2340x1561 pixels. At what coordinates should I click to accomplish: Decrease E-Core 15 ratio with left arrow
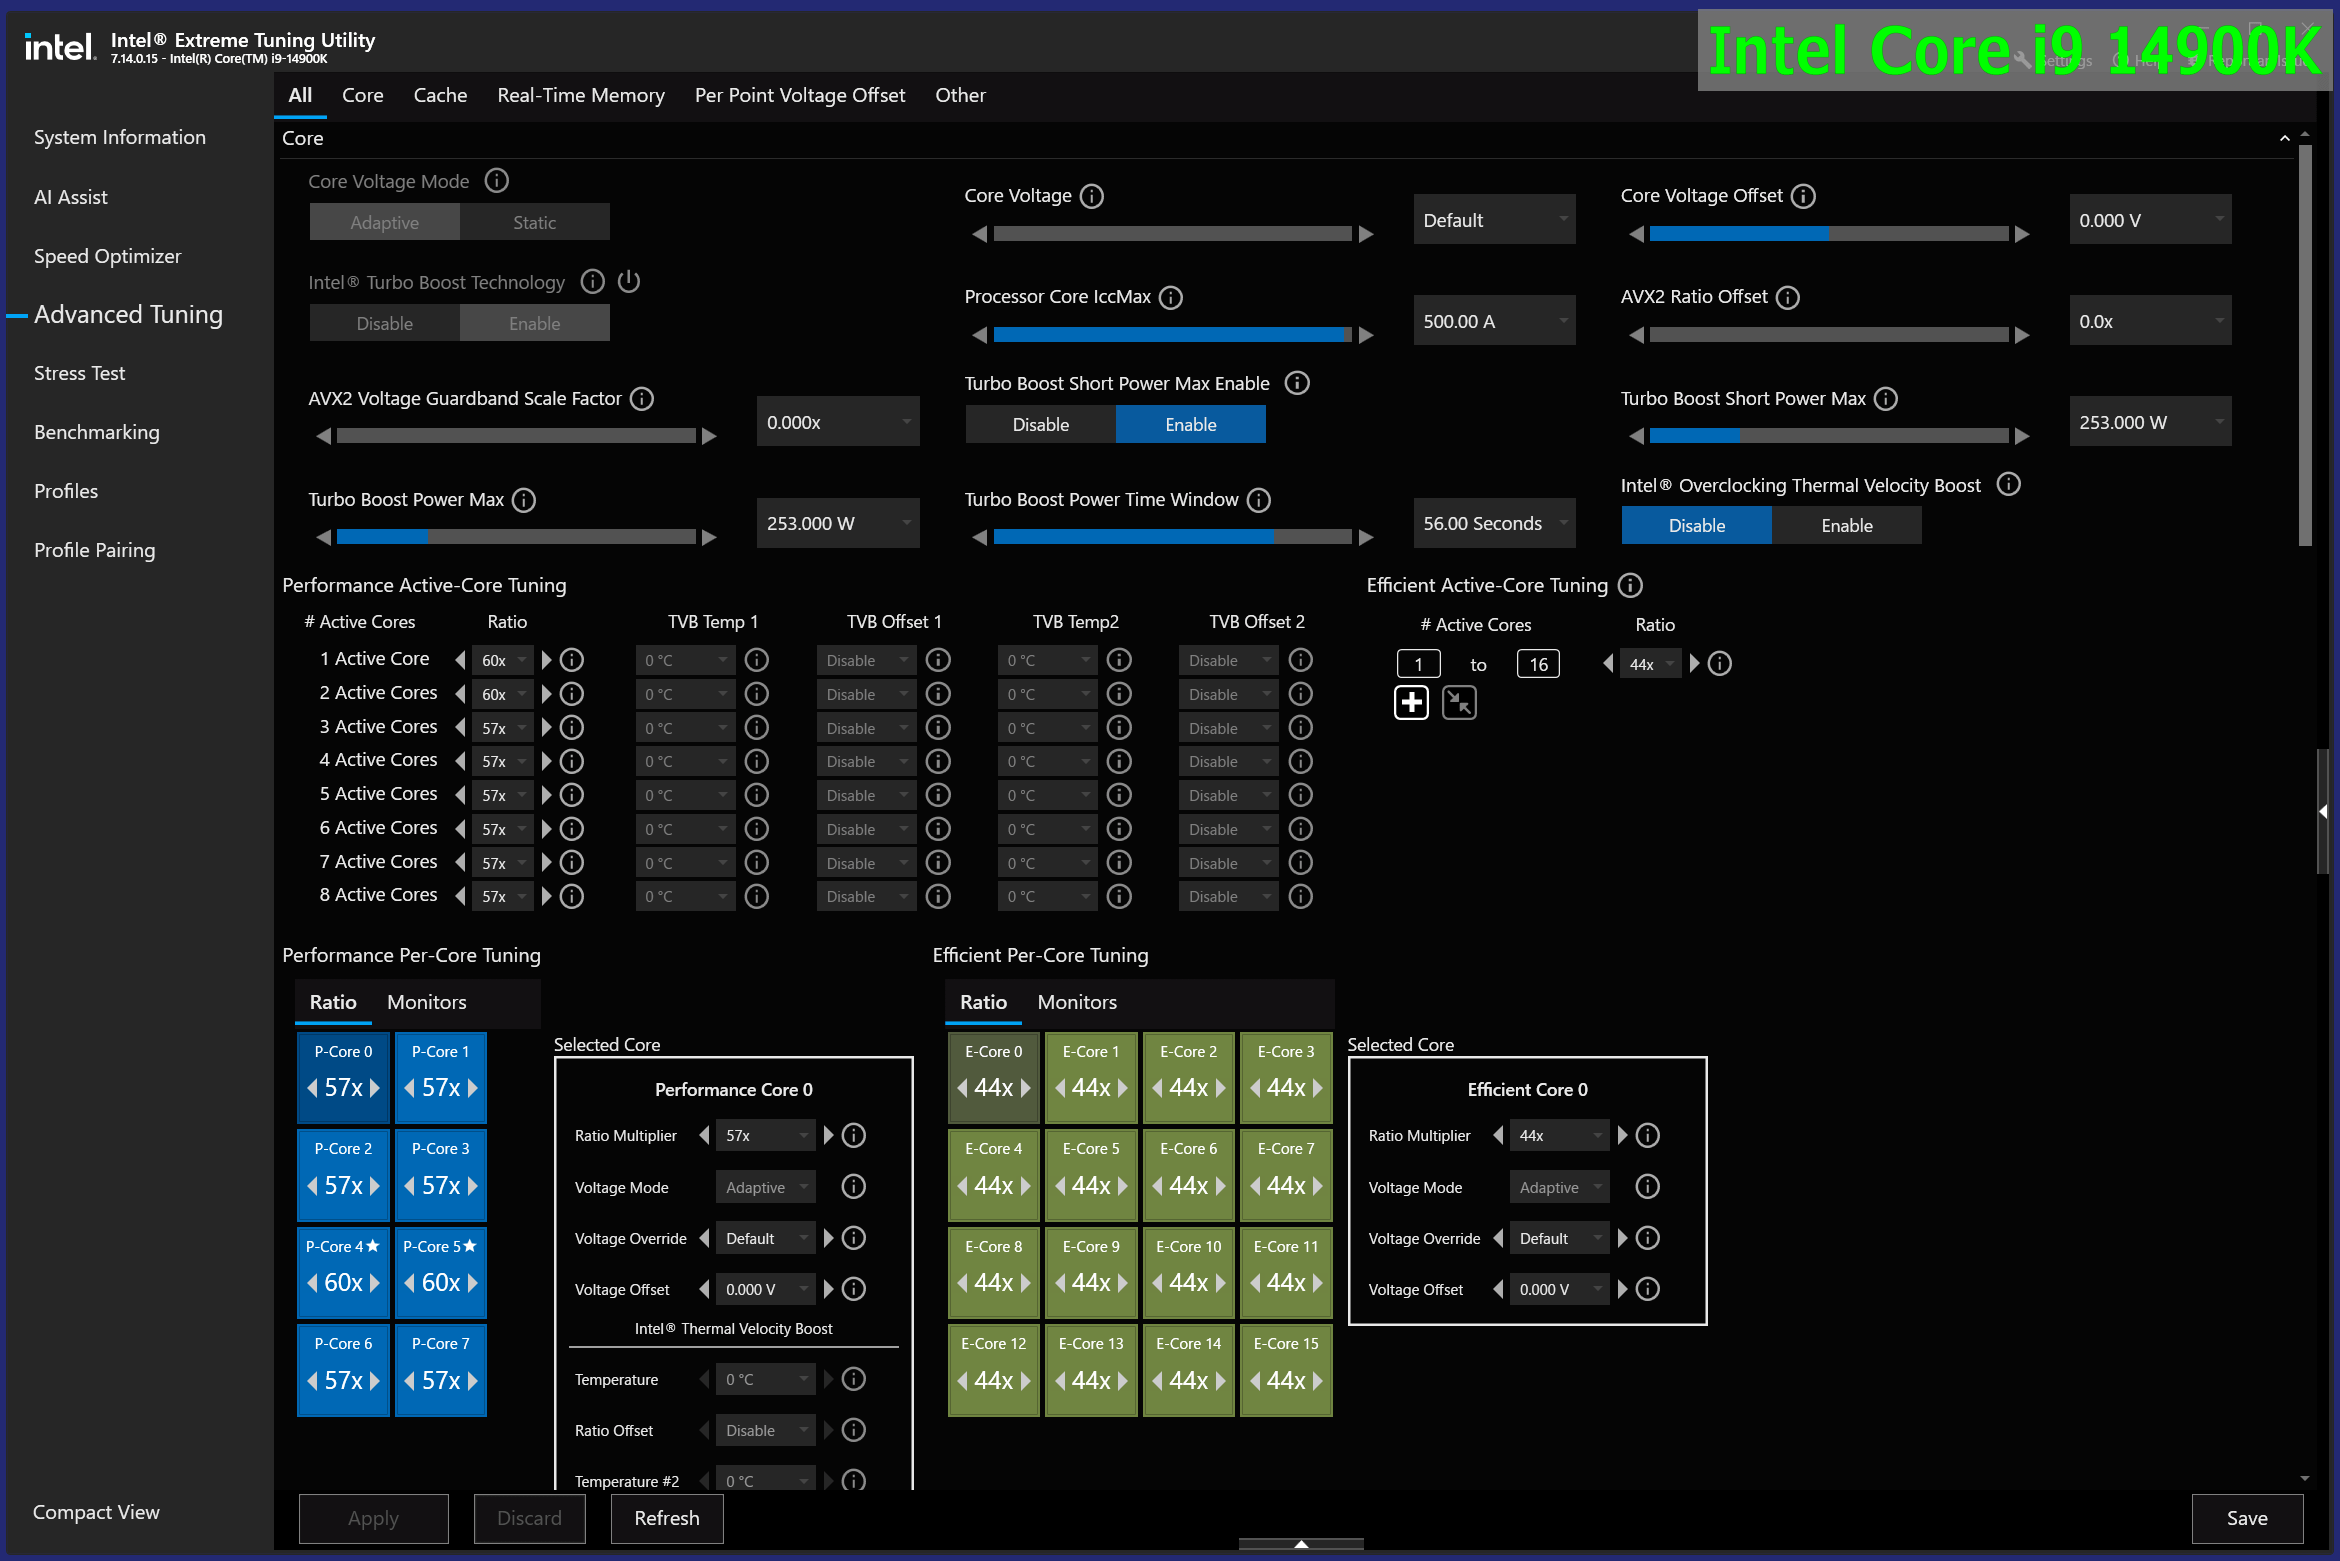[x=1256, y=1381]
